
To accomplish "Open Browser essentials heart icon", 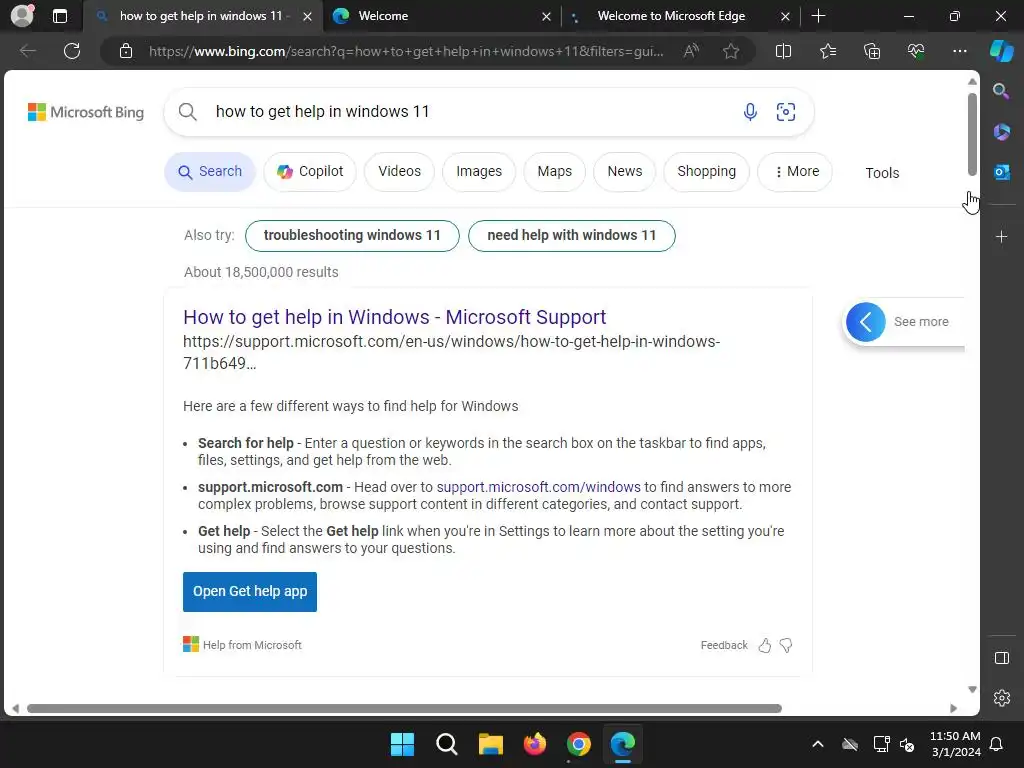I will point(916,51).
